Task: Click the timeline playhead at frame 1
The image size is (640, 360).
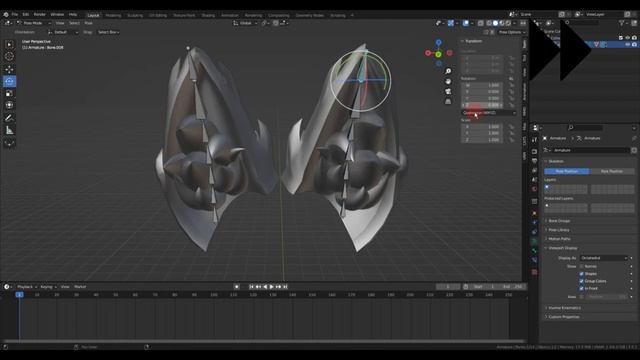Action: click(19, 294)
